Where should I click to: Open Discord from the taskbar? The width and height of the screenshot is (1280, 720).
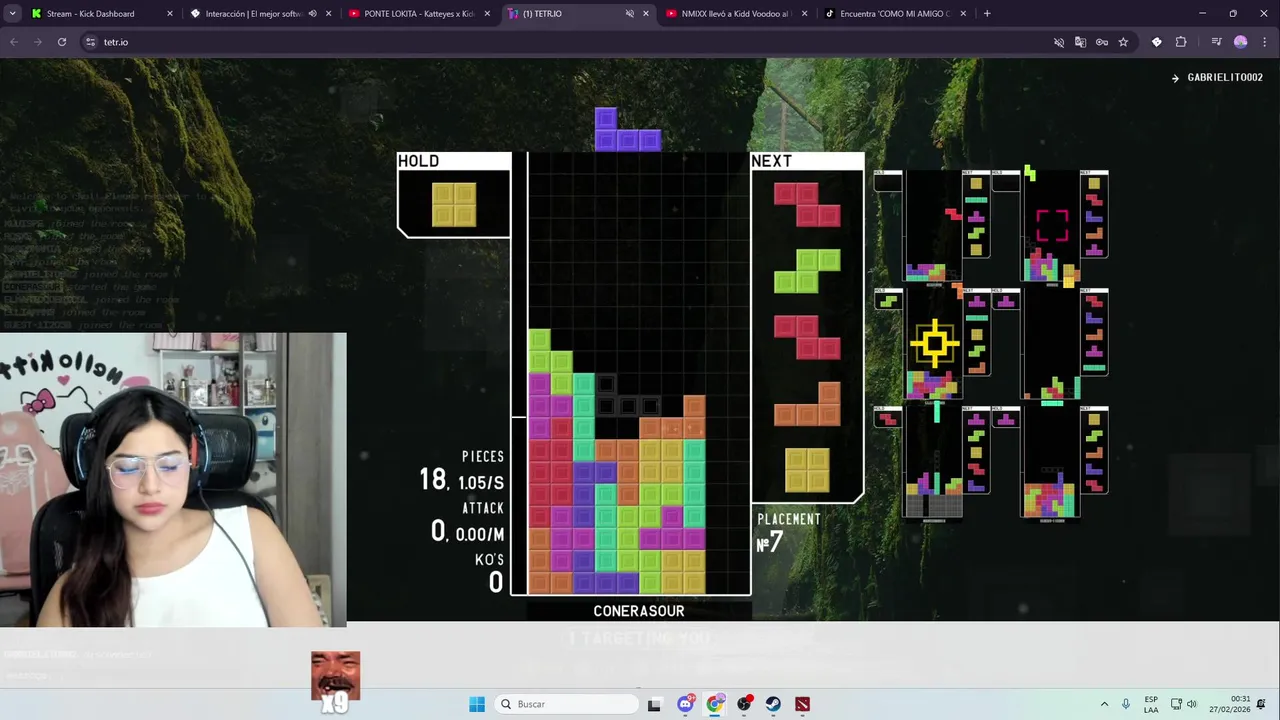pyautogui.click(x=685, y=704)
